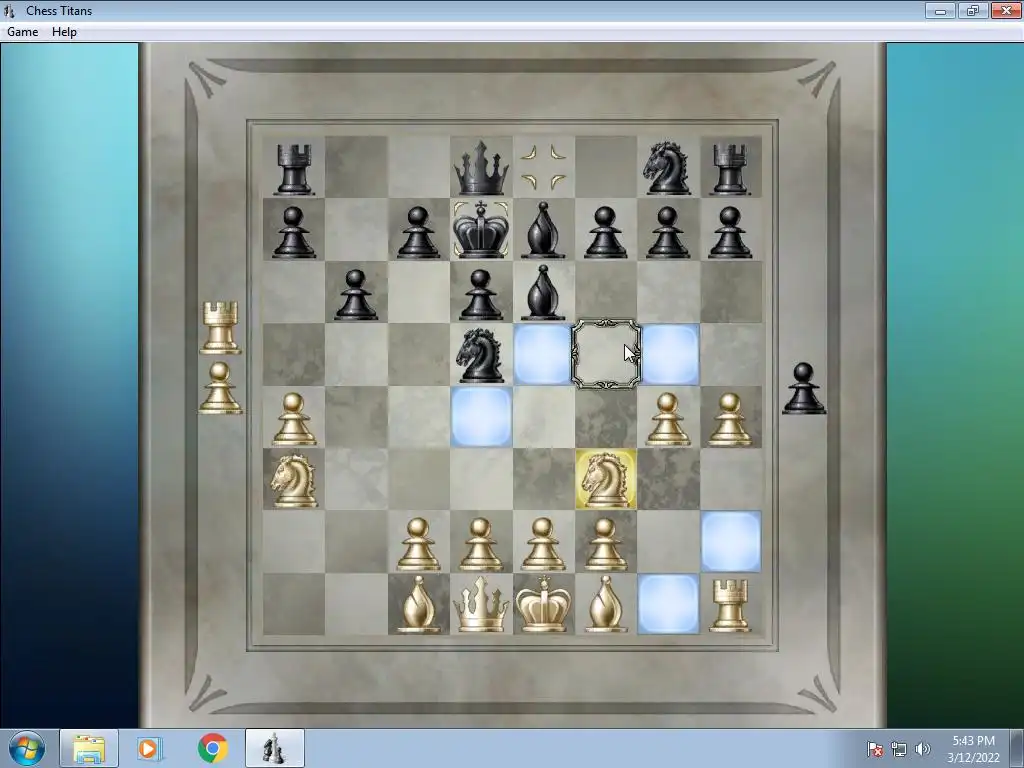Select the black knight on d5
The height and width of the screenshot is (768, 1024).
(x=480, y=355)
